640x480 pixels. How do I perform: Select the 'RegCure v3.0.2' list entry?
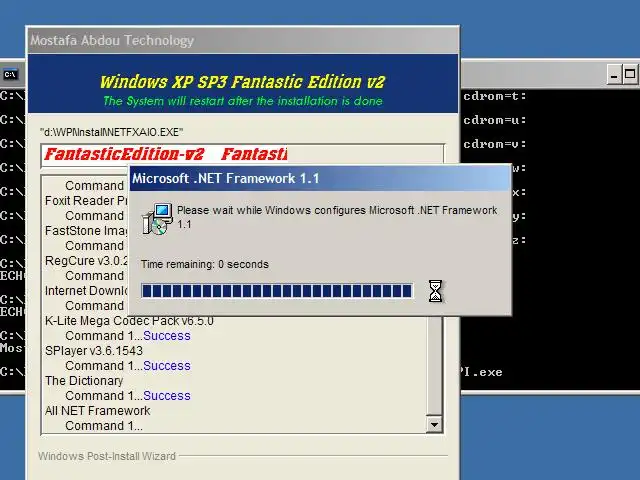coord(87,261)
